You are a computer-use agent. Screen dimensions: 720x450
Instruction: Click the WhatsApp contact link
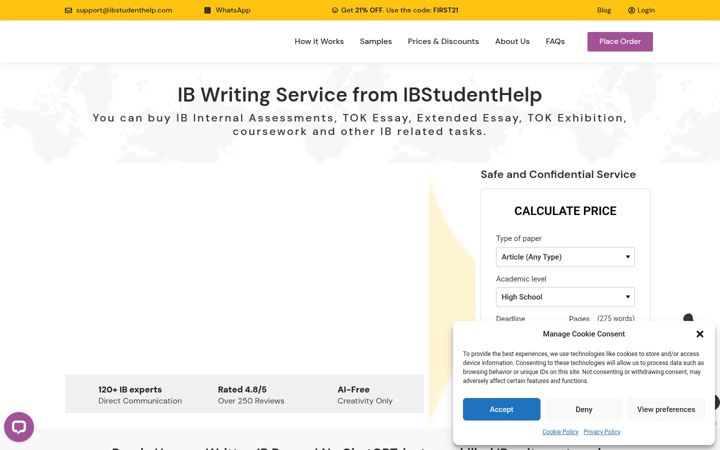233,10
